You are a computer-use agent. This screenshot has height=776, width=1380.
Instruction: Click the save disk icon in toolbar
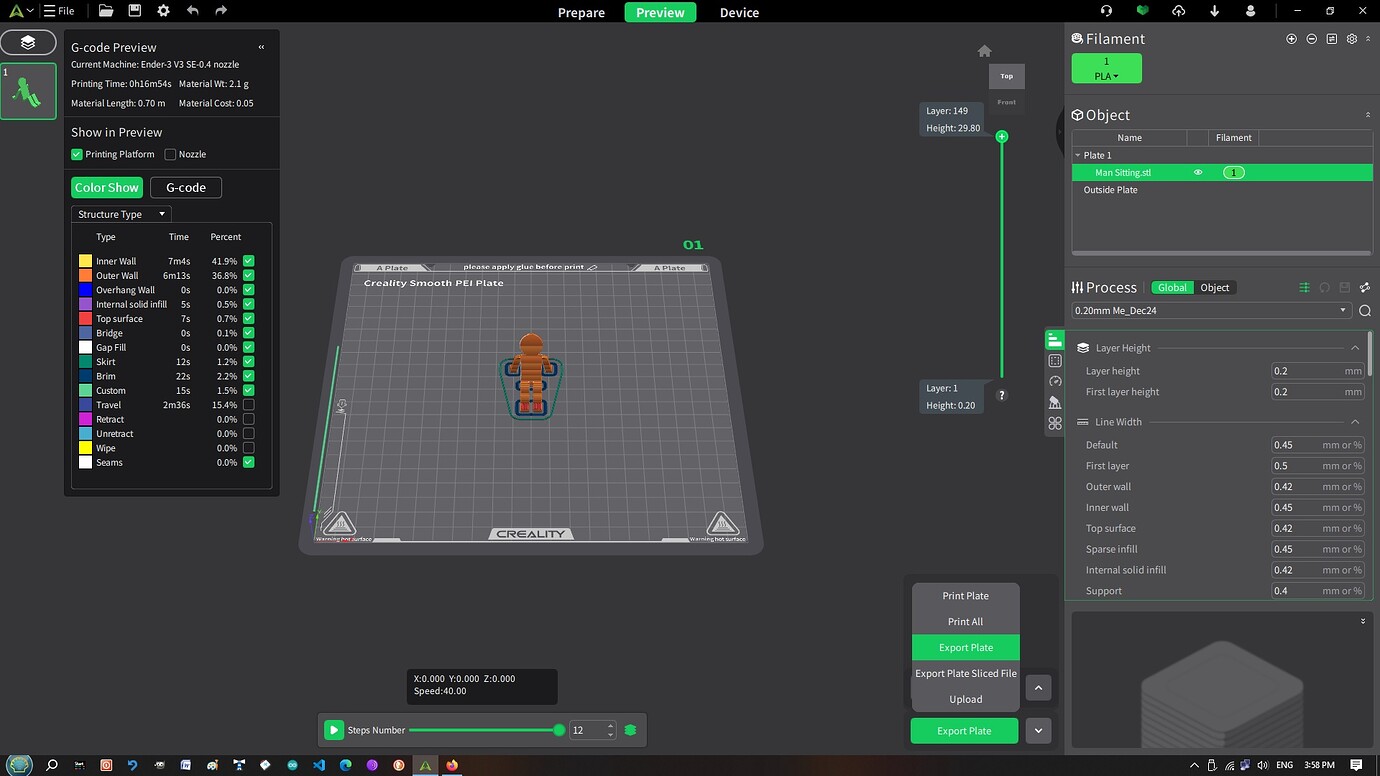(134, 11)
